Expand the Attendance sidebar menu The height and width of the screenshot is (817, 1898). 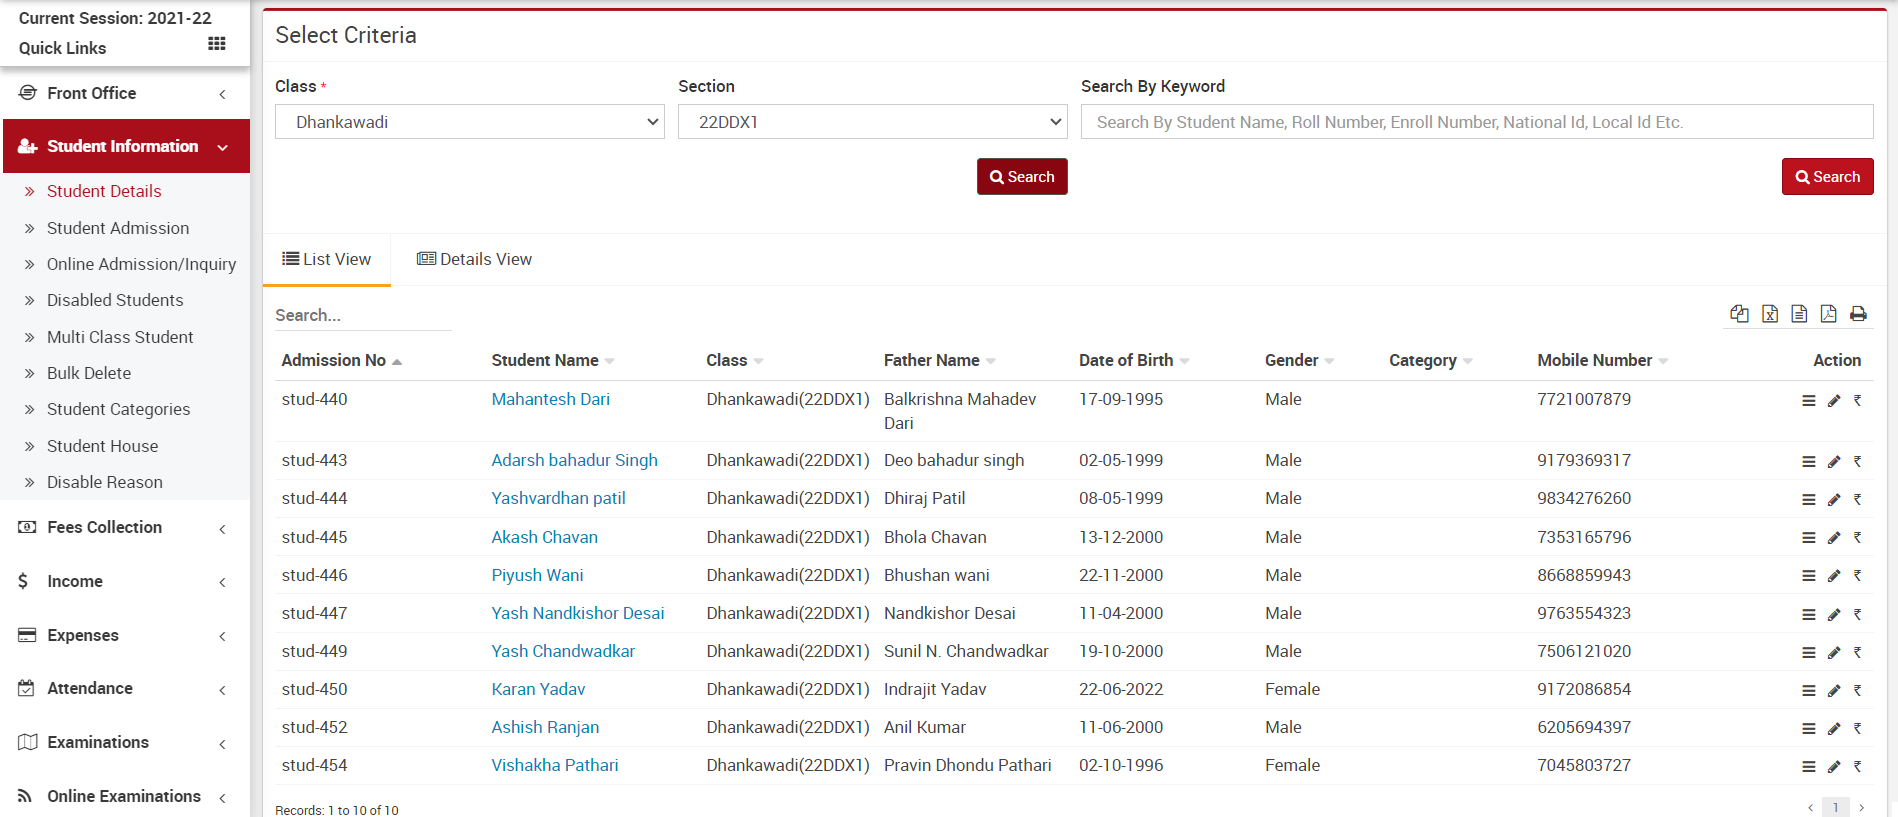pos(125,689)
